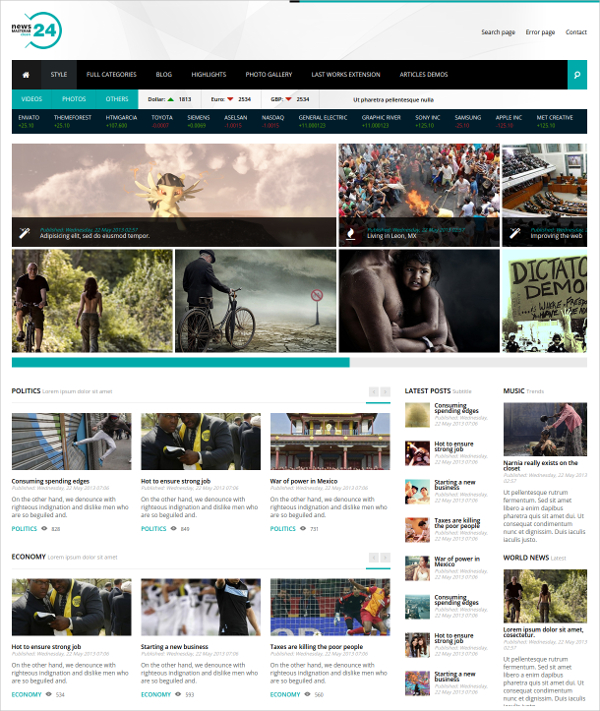Open the BLOG menu item
The height and width of the screenshot is (711, 600).
(164, 75)
